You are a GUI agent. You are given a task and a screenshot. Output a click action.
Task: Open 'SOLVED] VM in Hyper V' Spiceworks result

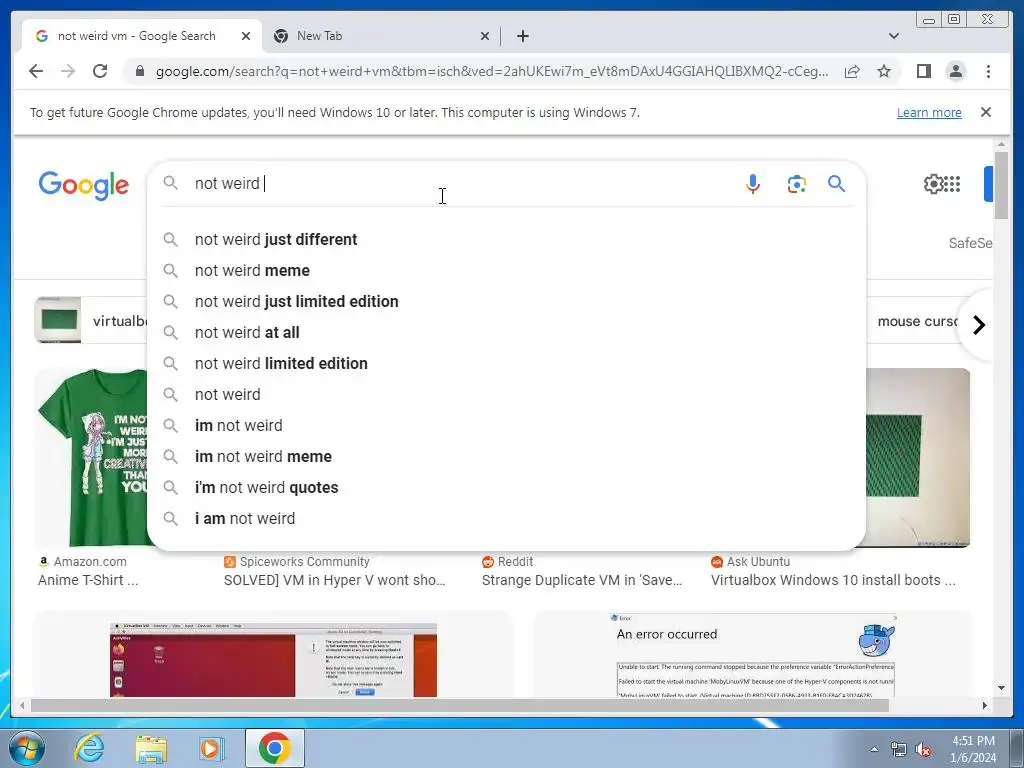point(334,580)
